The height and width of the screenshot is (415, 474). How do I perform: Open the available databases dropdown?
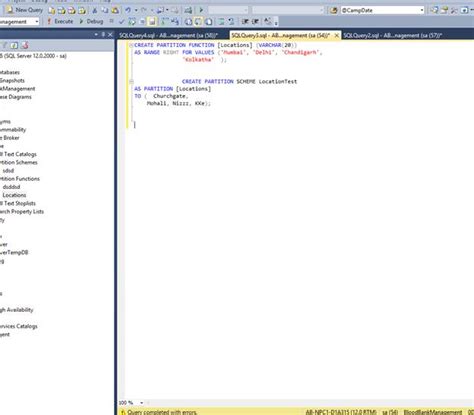37,22
